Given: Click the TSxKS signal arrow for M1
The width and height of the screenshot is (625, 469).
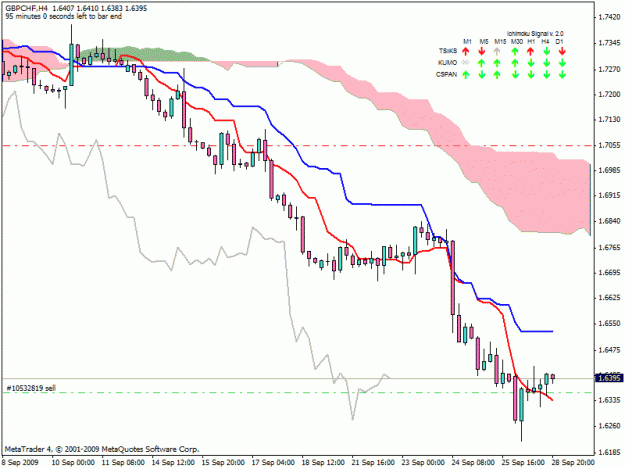Looking at the screenshot, I should click(x=466, y=51).
